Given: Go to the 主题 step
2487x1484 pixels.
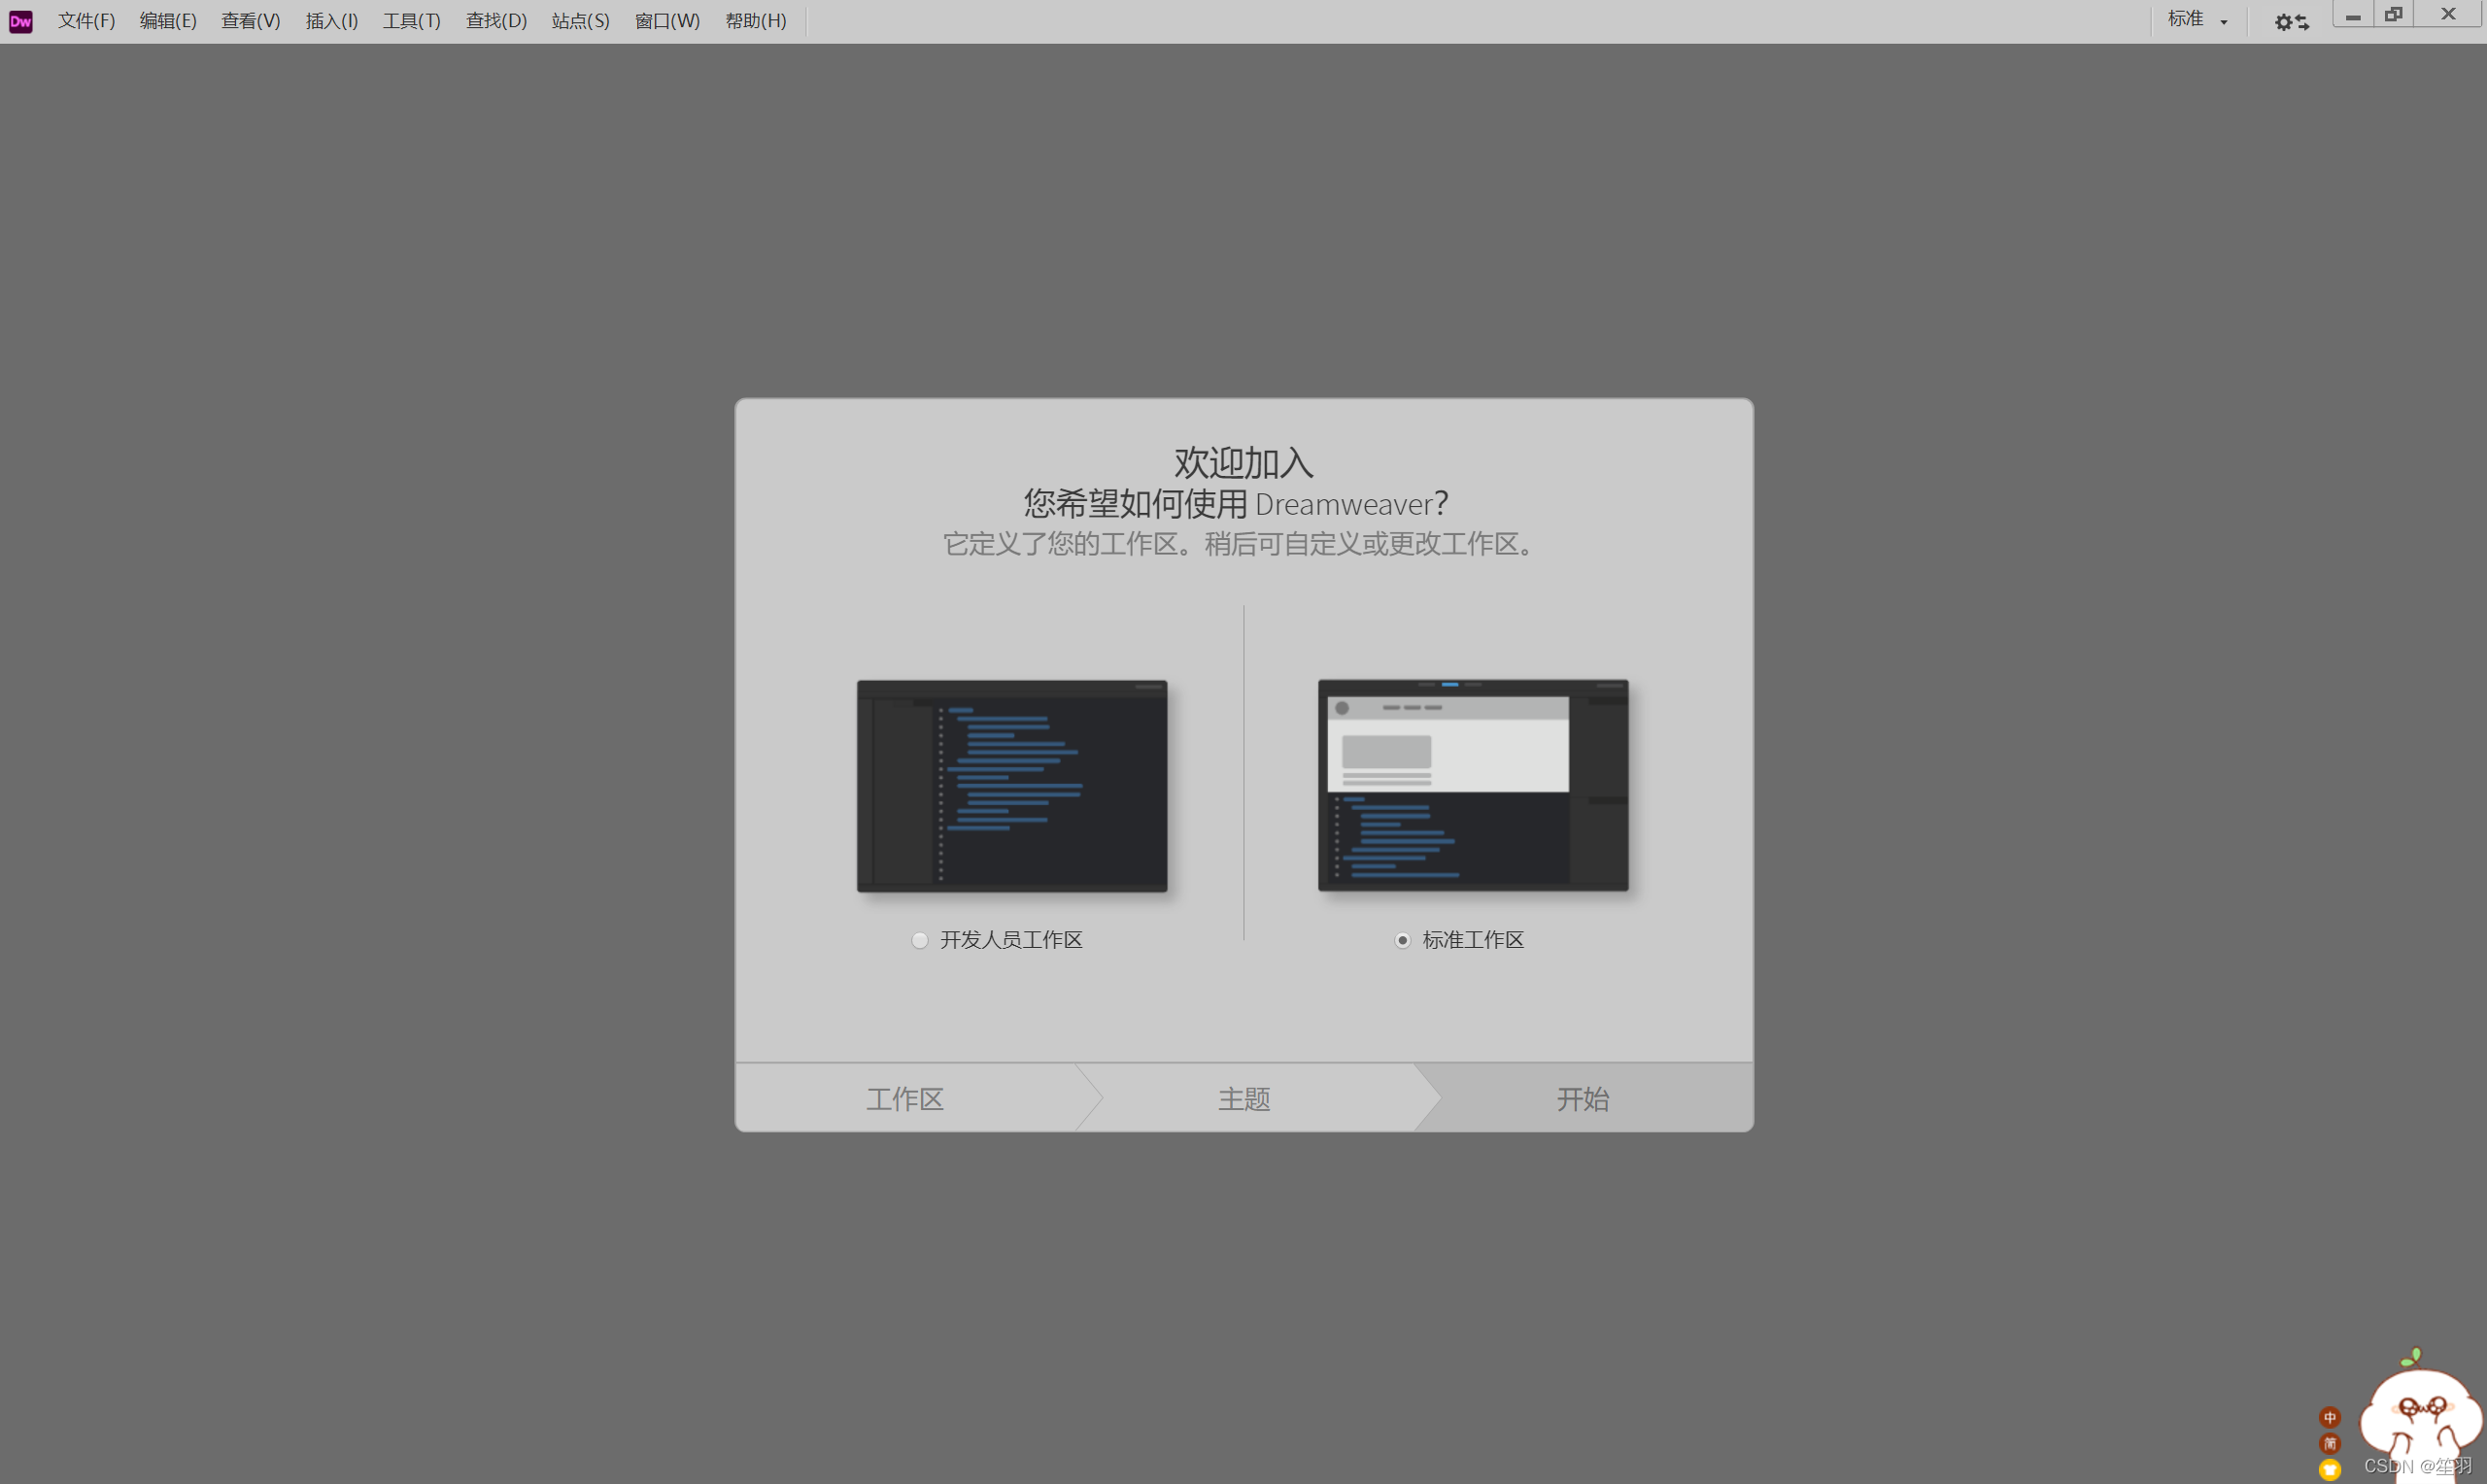Looking at the screenshot, I should (1244, 1099).
